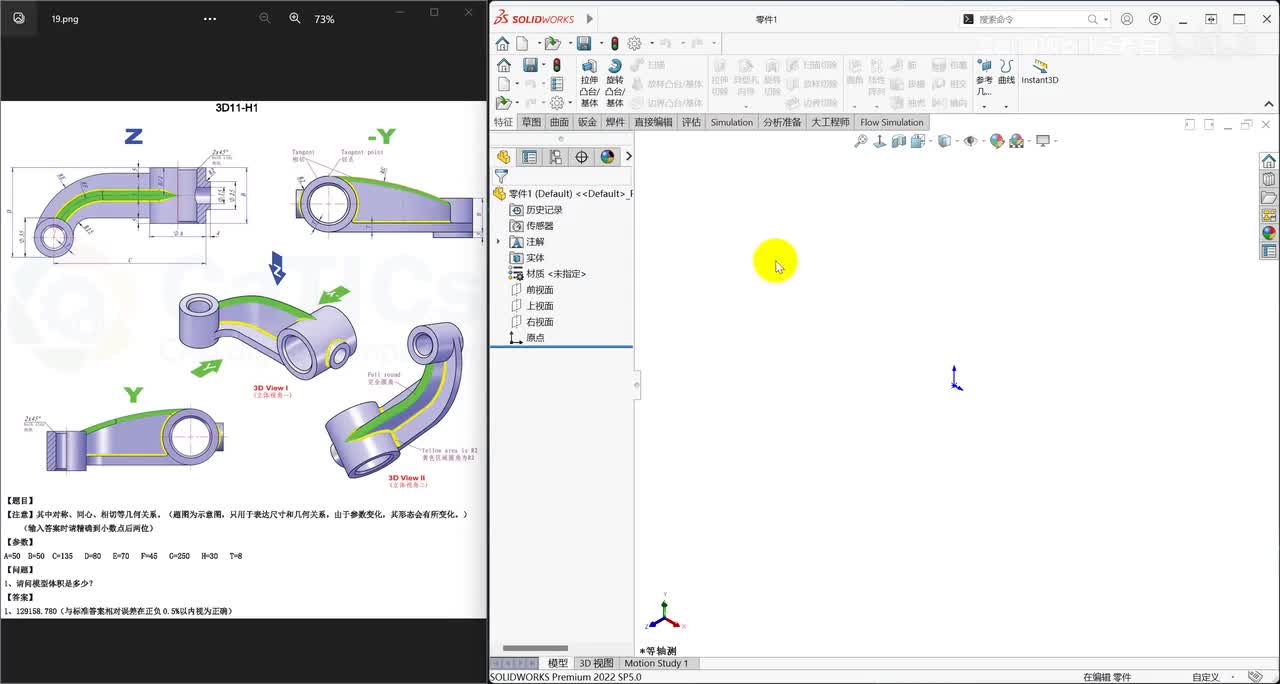Switch to the 曲面 (Surfaces) tab
The image size is (1280, 684).
[559, 122]
